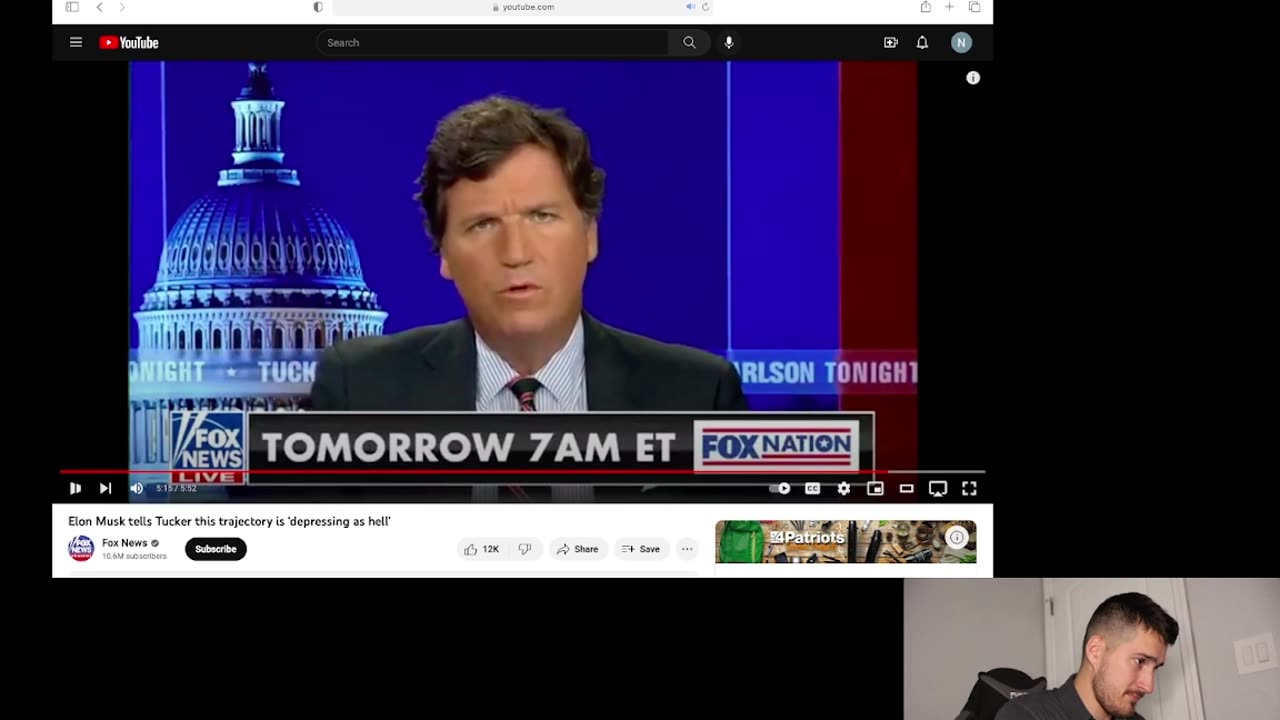Open the 4Patriots ad banner
This screenshot has width=1280, height=720.
click(846, 541)
